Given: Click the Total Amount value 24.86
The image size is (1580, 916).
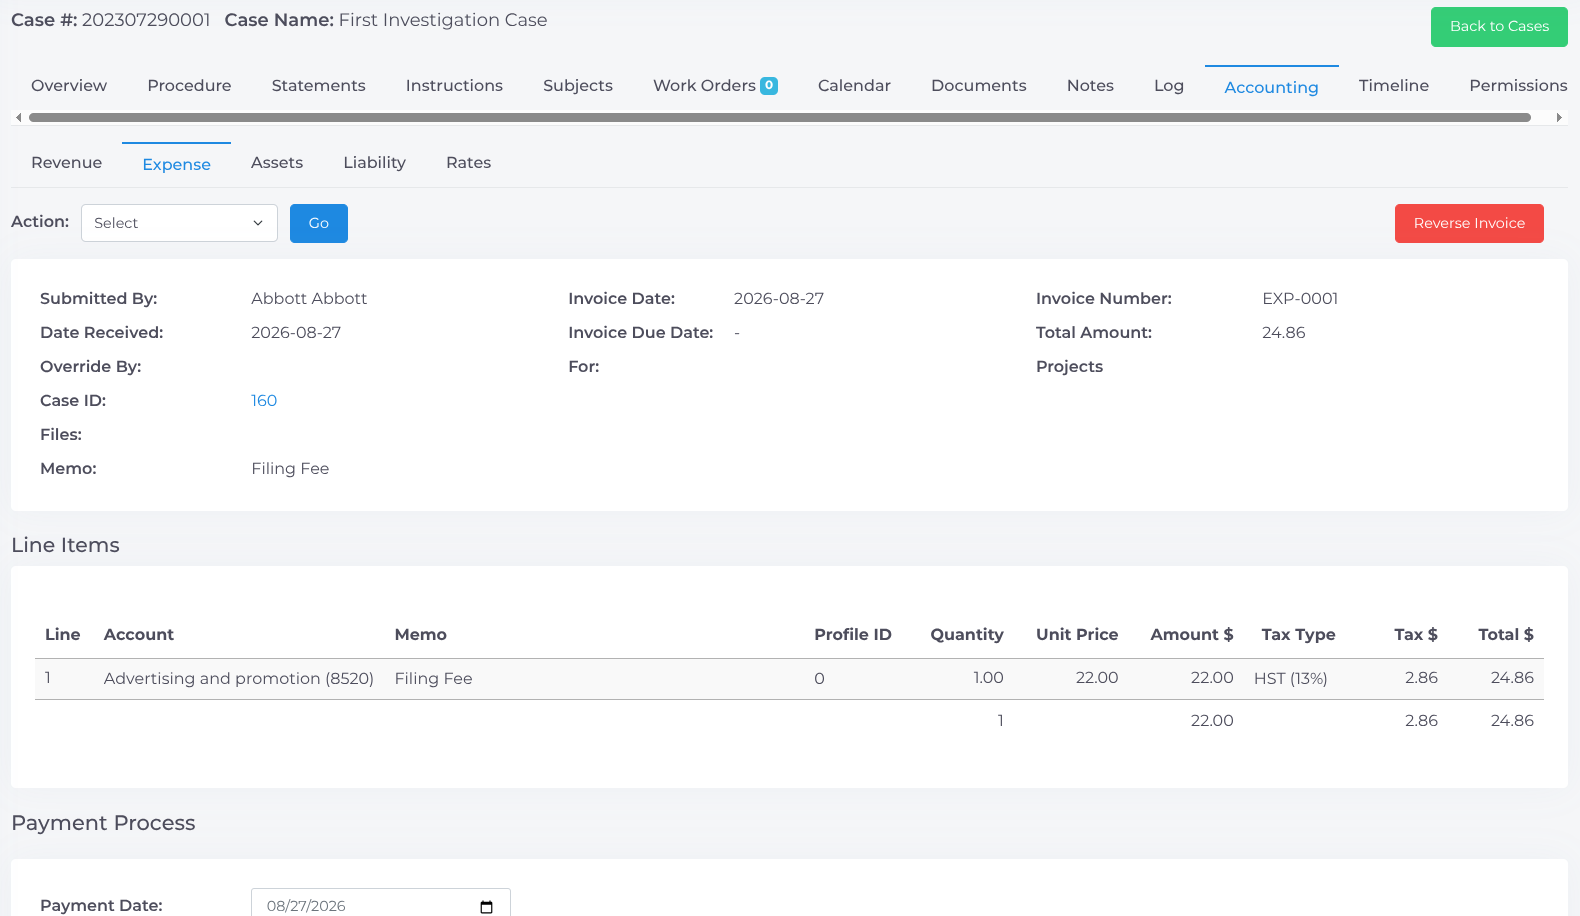Looking at the screenshot, I should pos(1284,332).
